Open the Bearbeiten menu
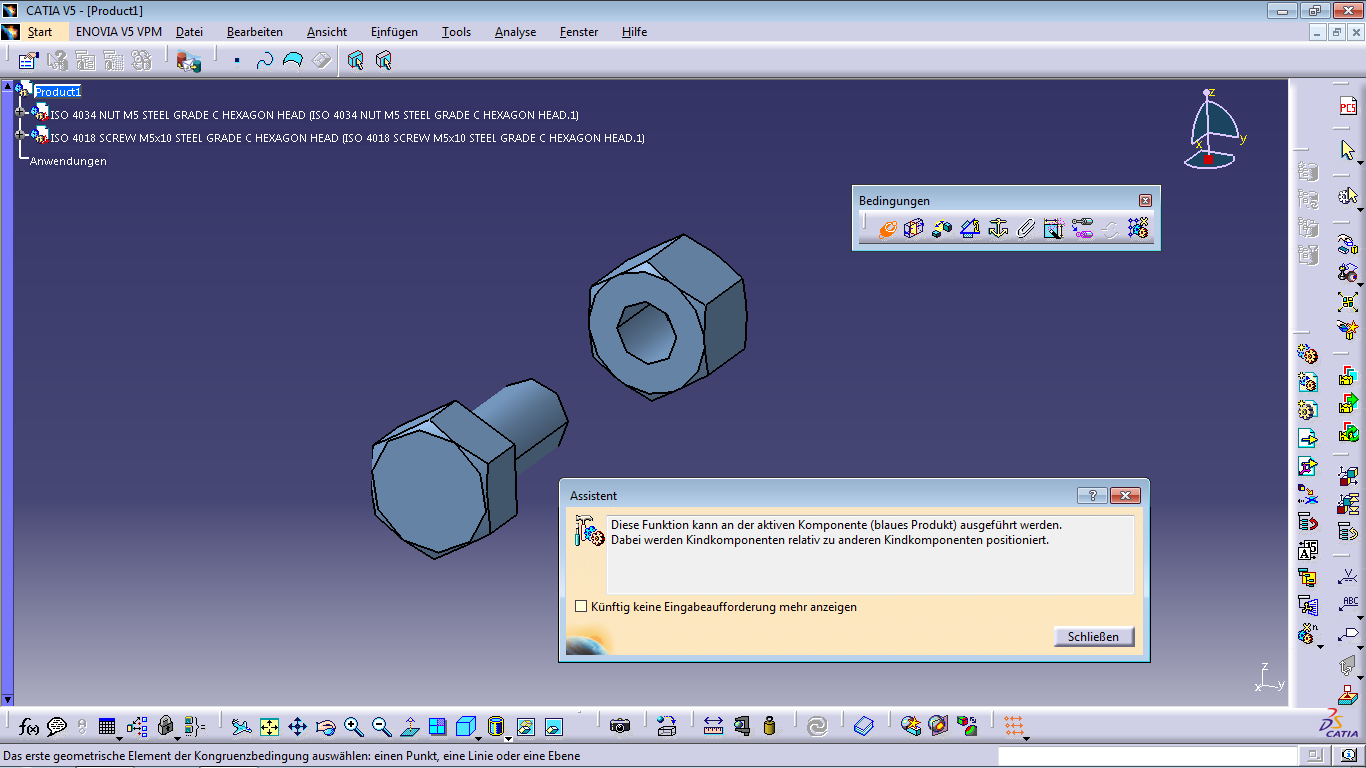This screenshot has width=1366, height=768. pyautogui.click(x=255, y=32)
